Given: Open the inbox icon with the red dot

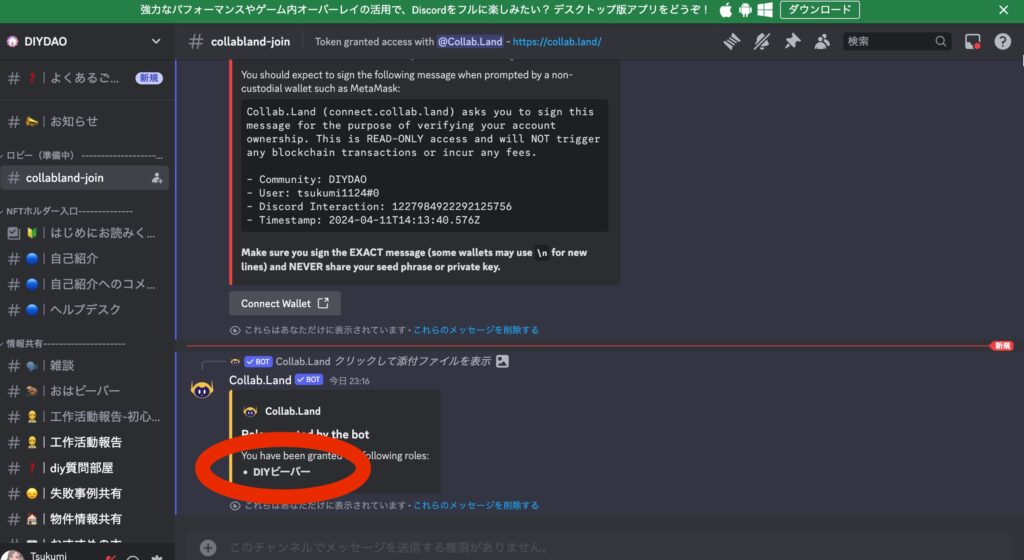Looking at the screenshot, I should [972, 42].
